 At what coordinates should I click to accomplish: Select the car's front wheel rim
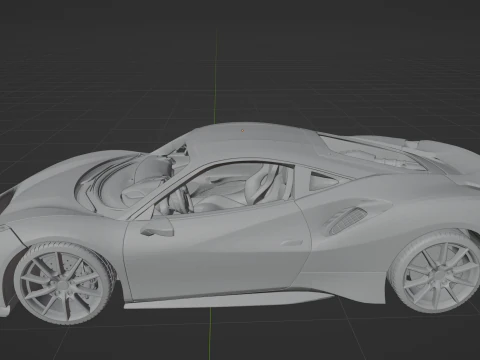62,285
